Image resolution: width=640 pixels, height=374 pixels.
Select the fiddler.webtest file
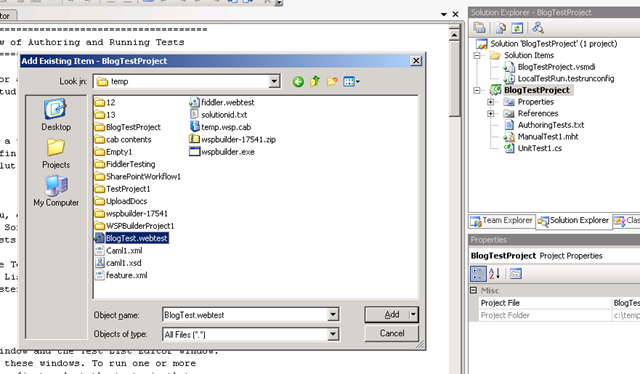(222, 102)
